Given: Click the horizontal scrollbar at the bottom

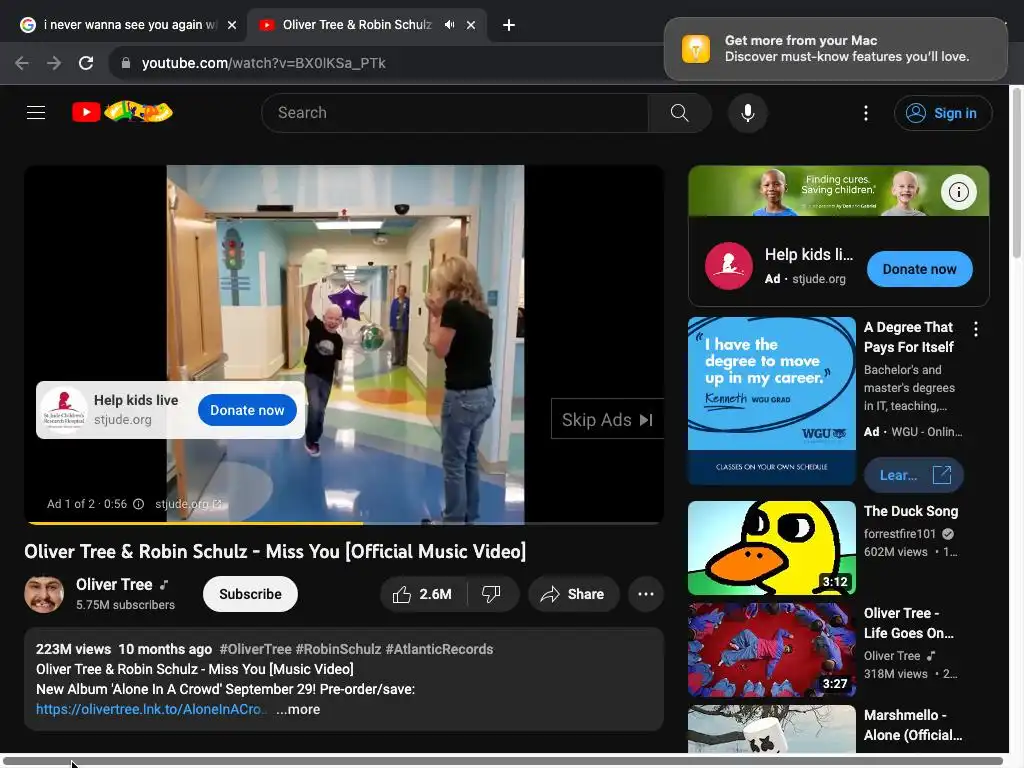Looking at the screenshot, I should [503, 761].
